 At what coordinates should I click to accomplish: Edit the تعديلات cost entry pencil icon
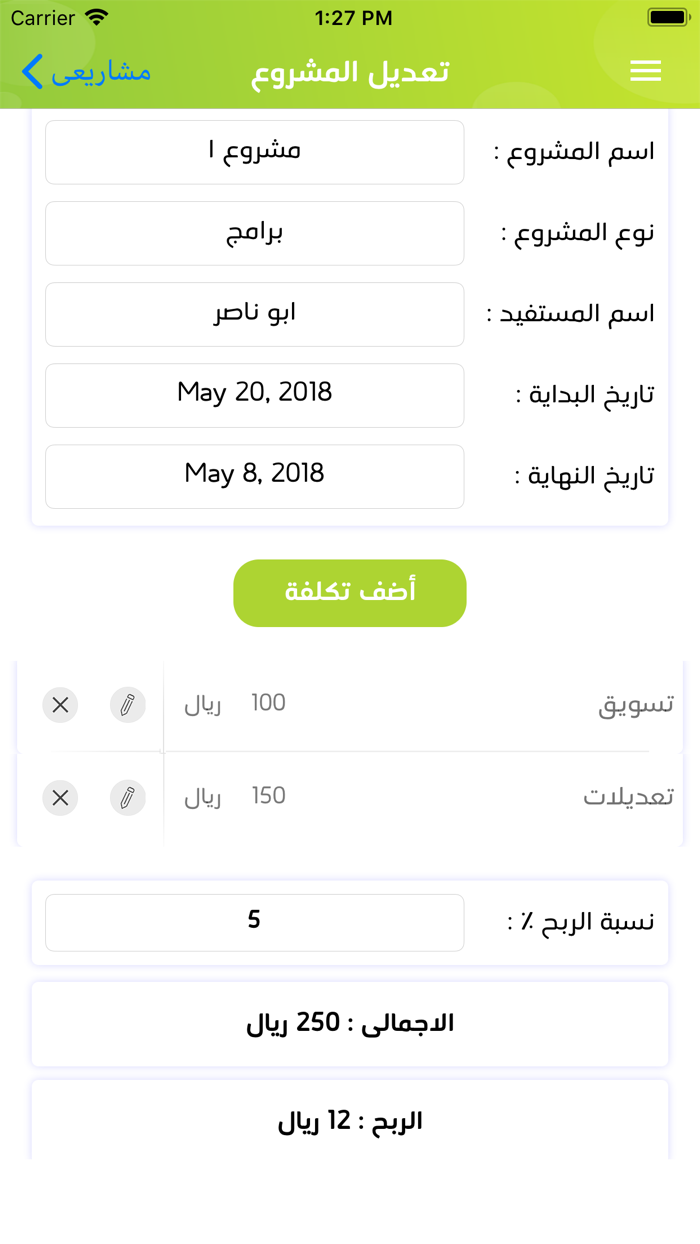(x=128, y=798)
